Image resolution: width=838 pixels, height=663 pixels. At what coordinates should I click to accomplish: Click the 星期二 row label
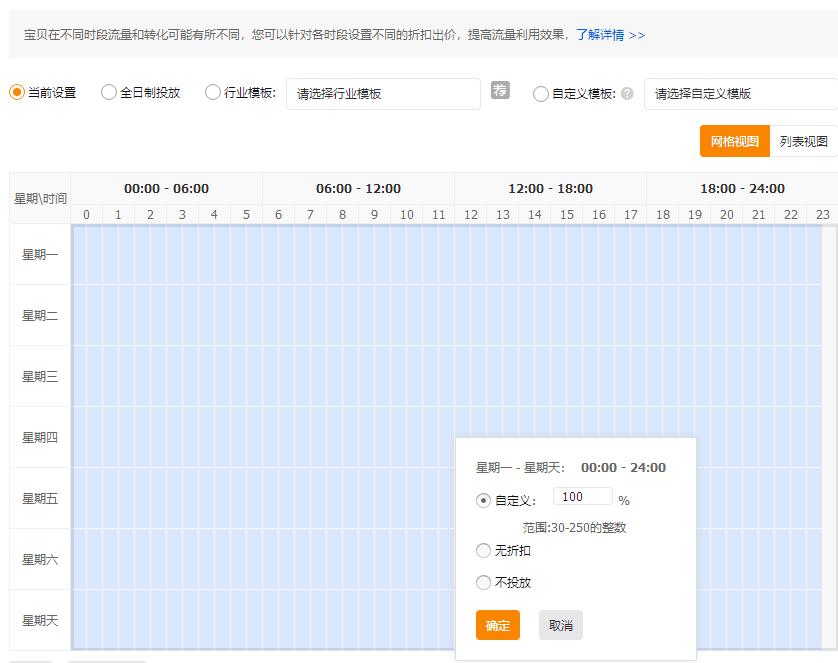(x=40, y=316)
